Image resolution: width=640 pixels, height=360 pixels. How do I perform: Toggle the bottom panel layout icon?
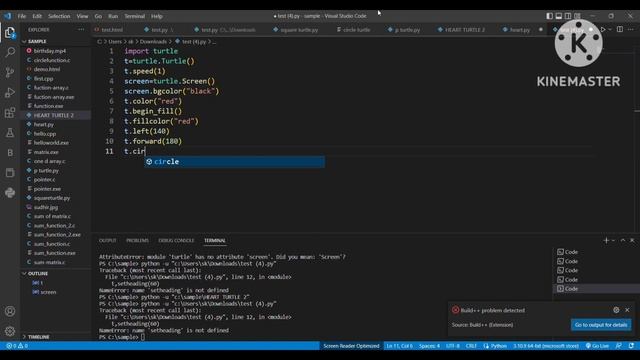(x=559, y=16)
